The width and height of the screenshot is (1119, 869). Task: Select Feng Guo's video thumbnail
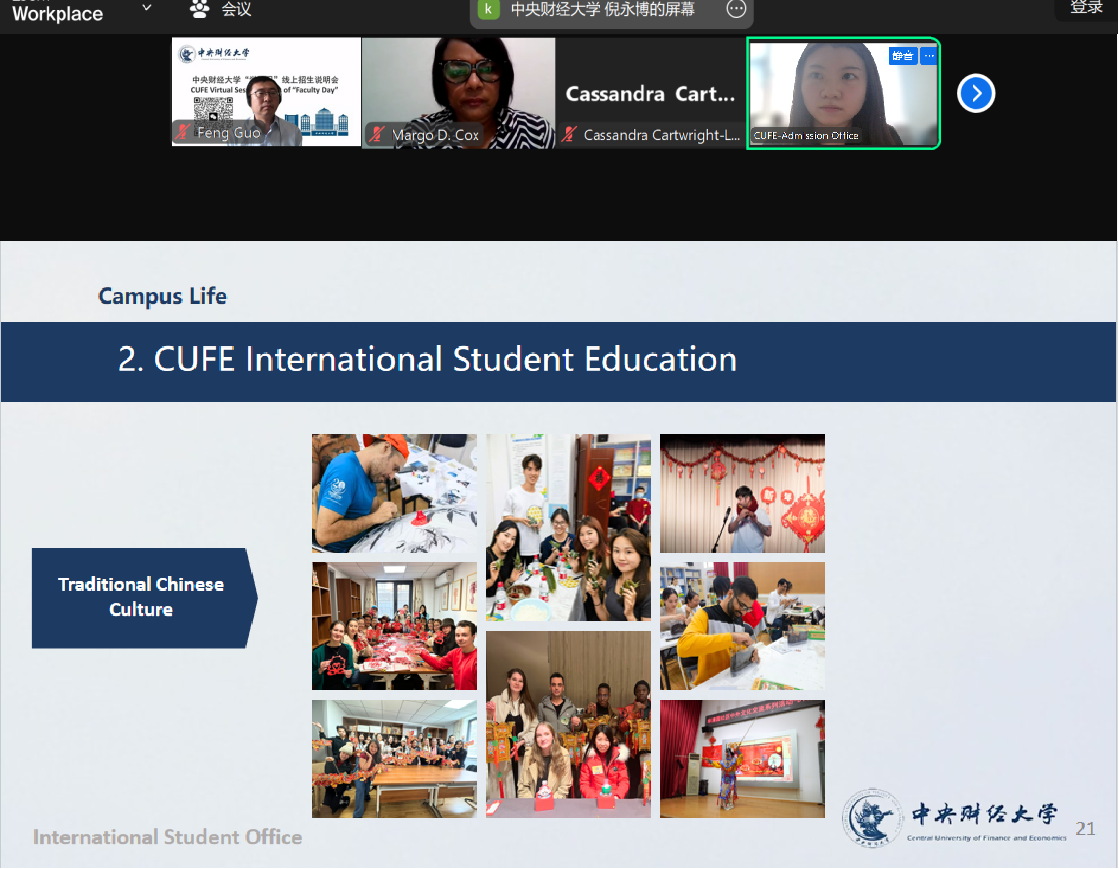pyautogui.click(x=266, y=92)
